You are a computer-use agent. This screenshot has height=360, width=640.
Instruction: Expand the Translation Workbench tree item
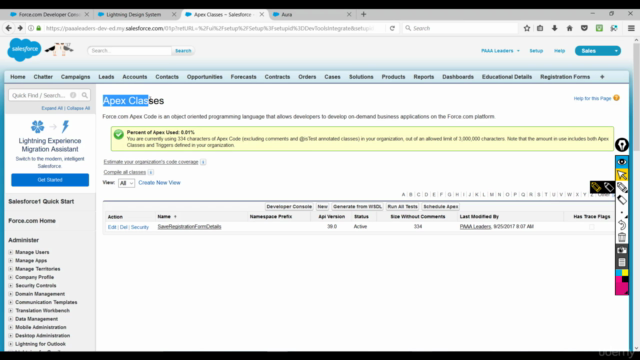(x=11, y=311)
